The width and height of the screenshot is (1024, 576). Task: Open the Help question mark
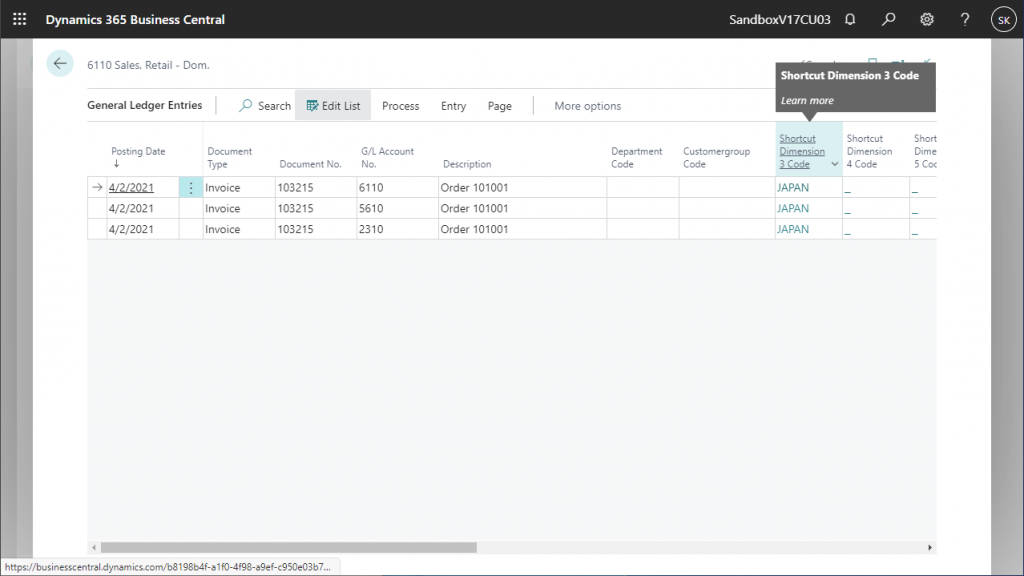point(965,20)
